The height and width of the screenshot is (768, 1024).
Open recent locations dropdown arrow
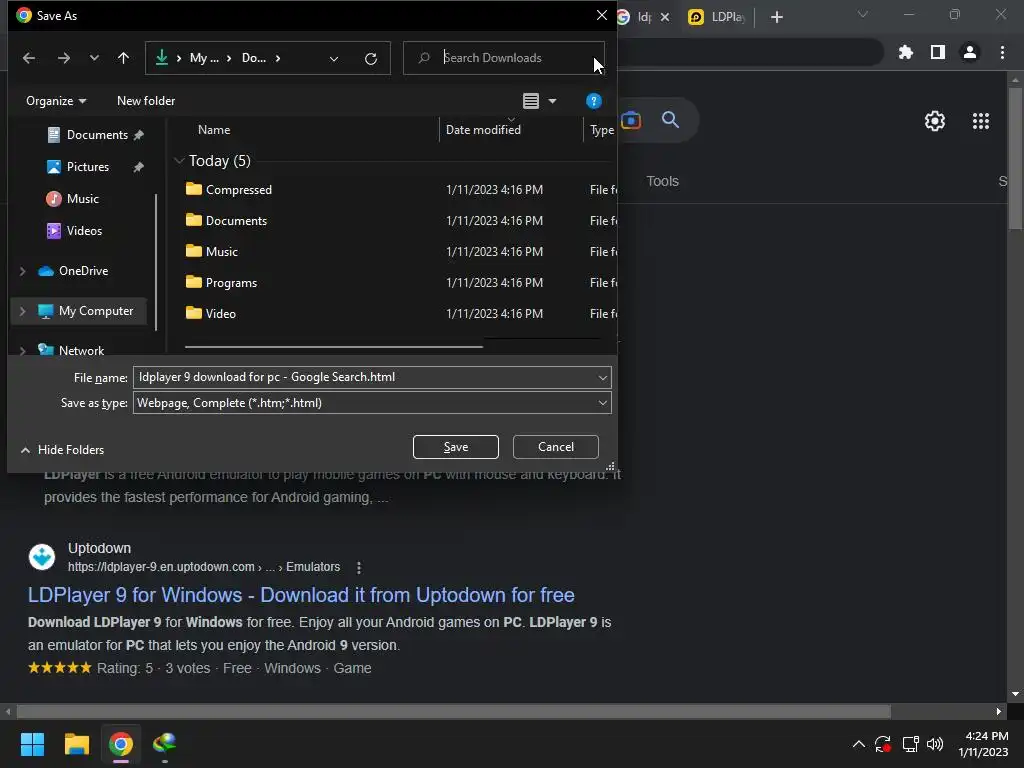[94, 58]
